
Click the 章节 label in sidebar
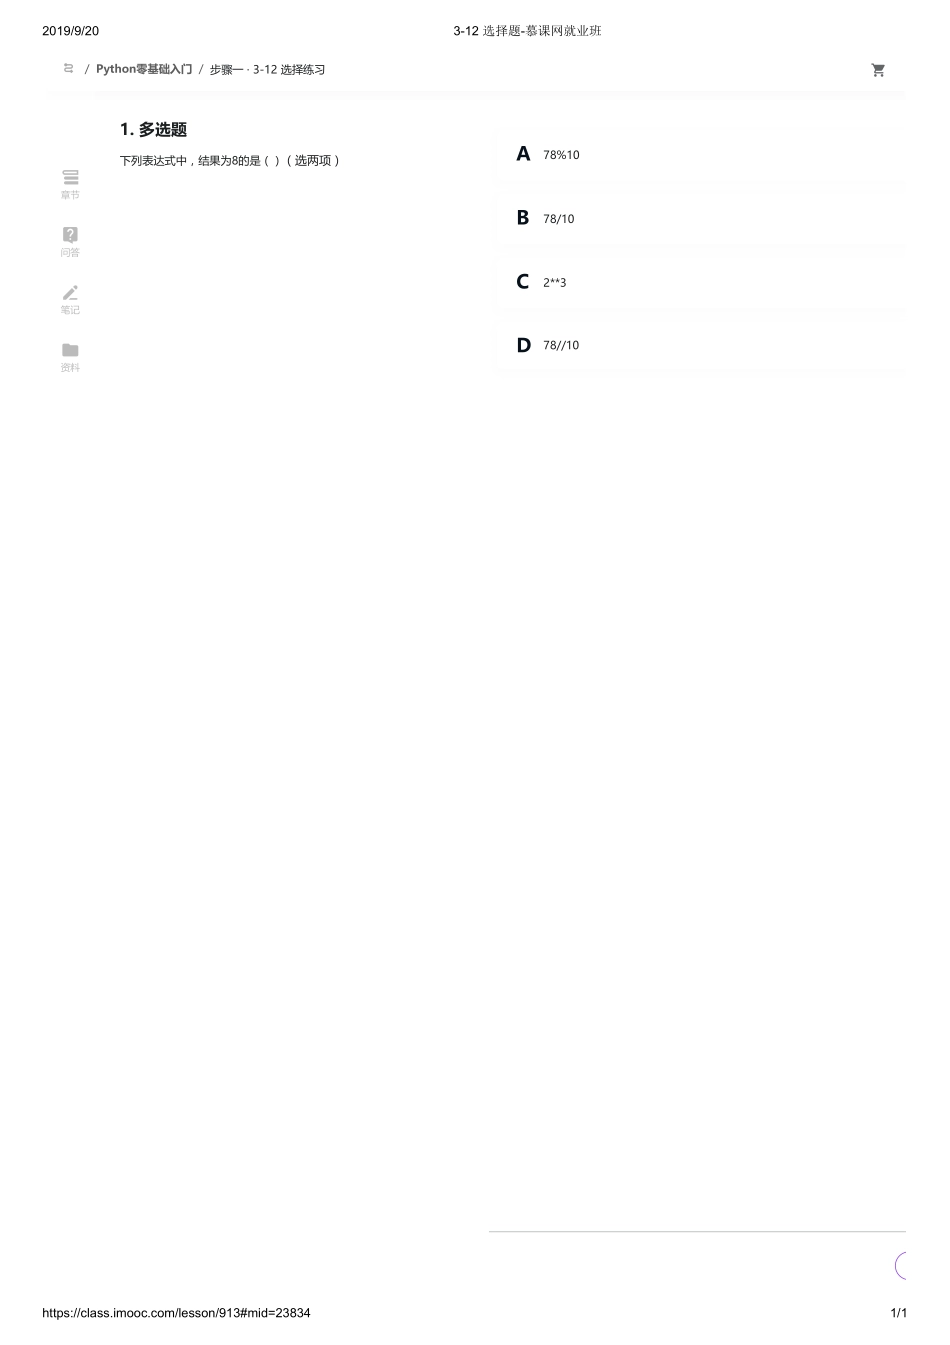click(70, 195)
